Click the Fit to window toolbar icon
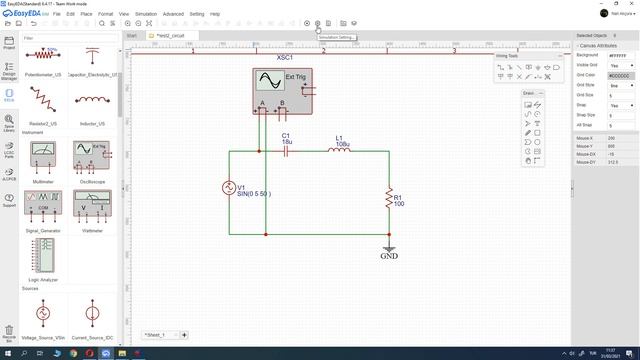Image resolution: width=640 pixels, height=360 pixels. [x=149, y=24]
